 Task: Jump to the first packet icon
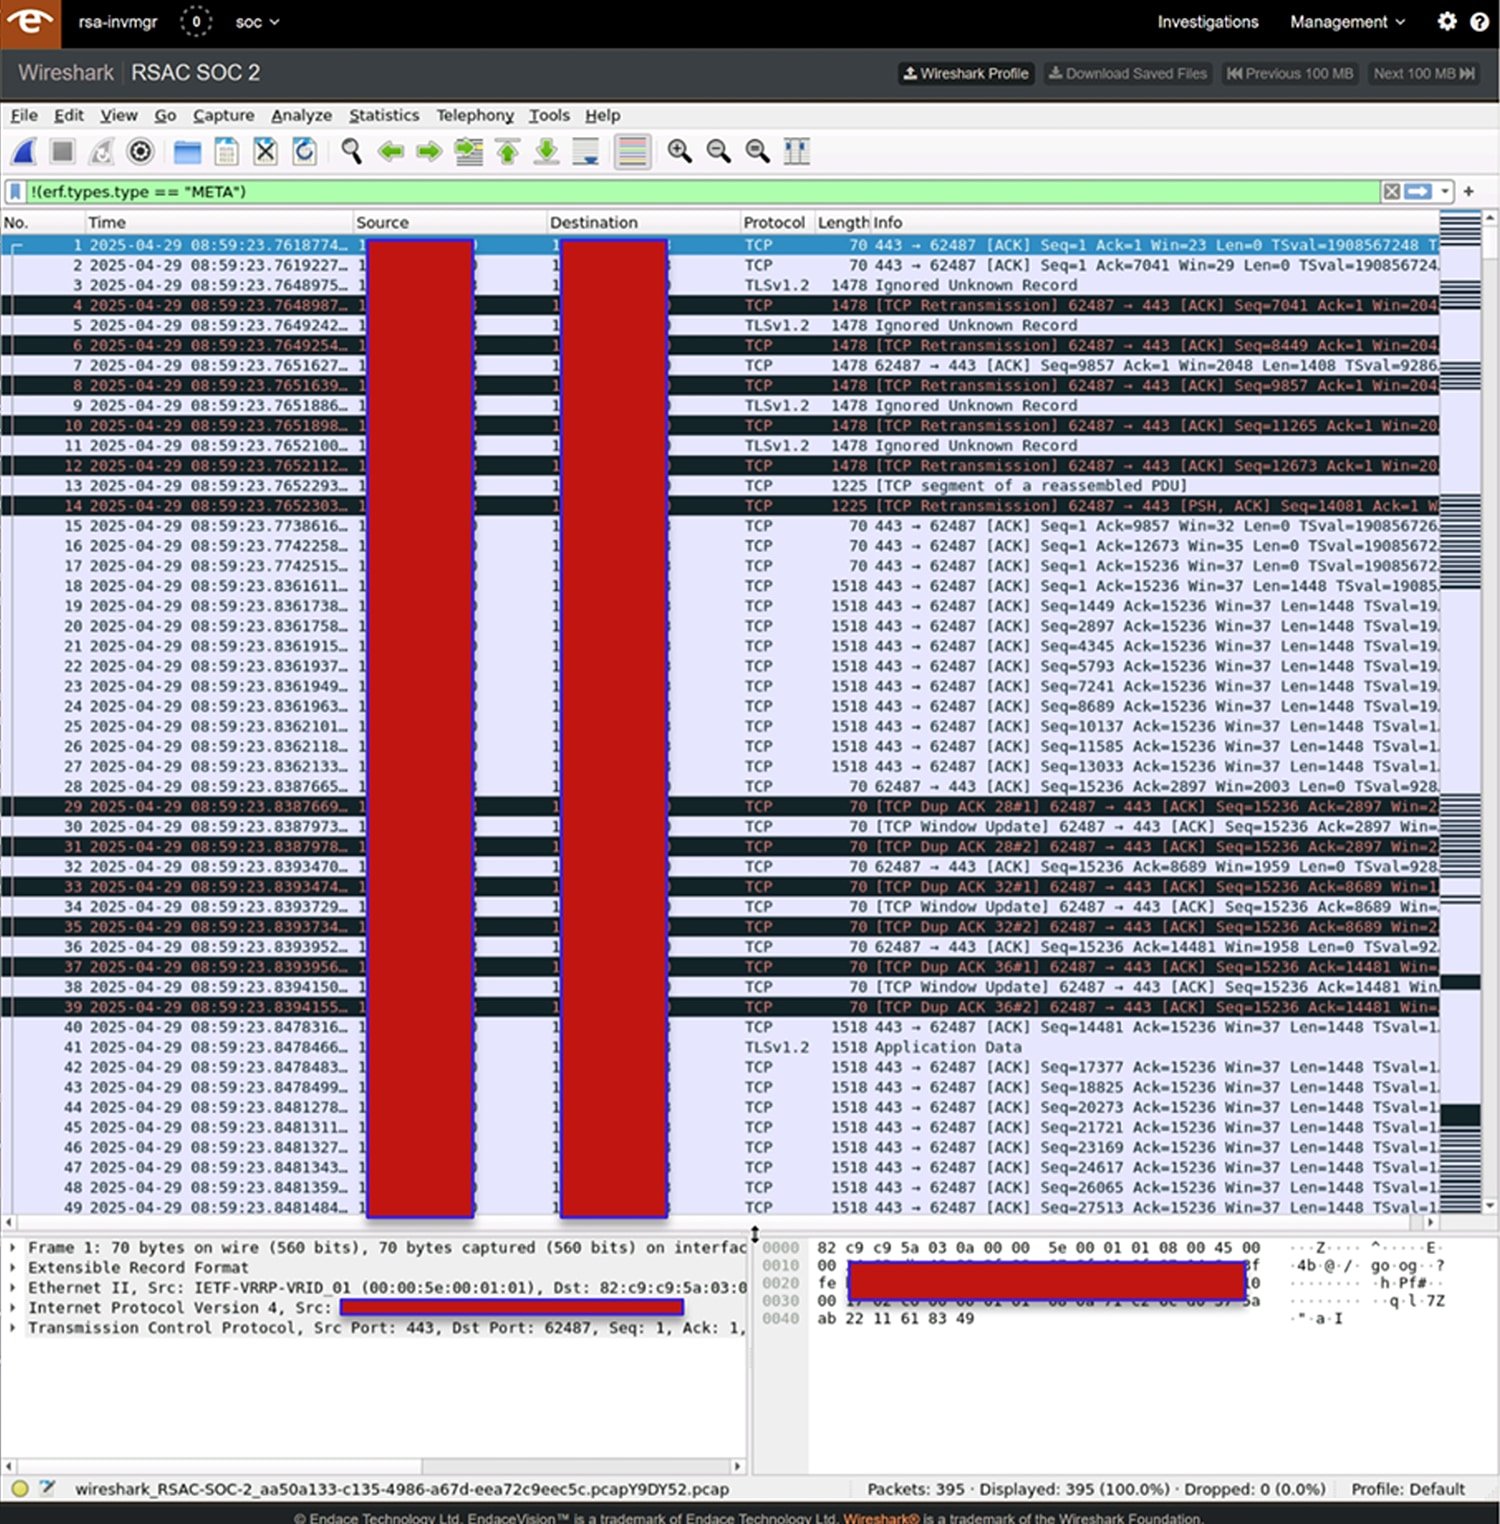click(x=508, y=152)
